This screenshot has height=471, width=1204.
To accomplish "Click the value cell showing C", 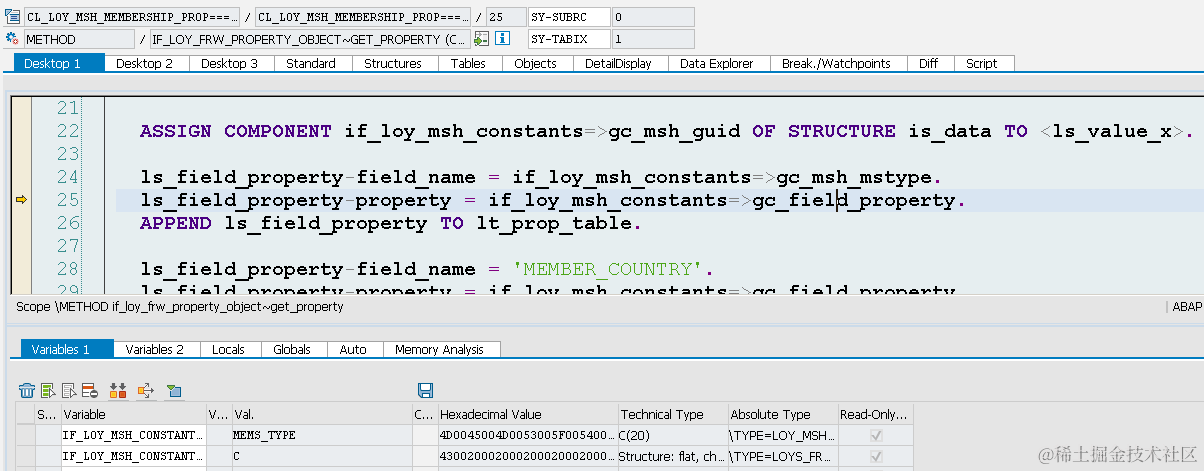I will 320,456.
